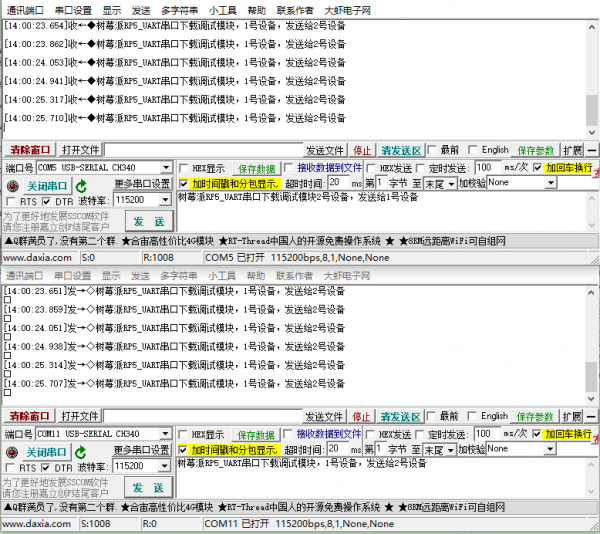Enable 定时发送 in COM5 window
Screen dimensions: 600x534
pyautogui.click(x=420, y=168)
